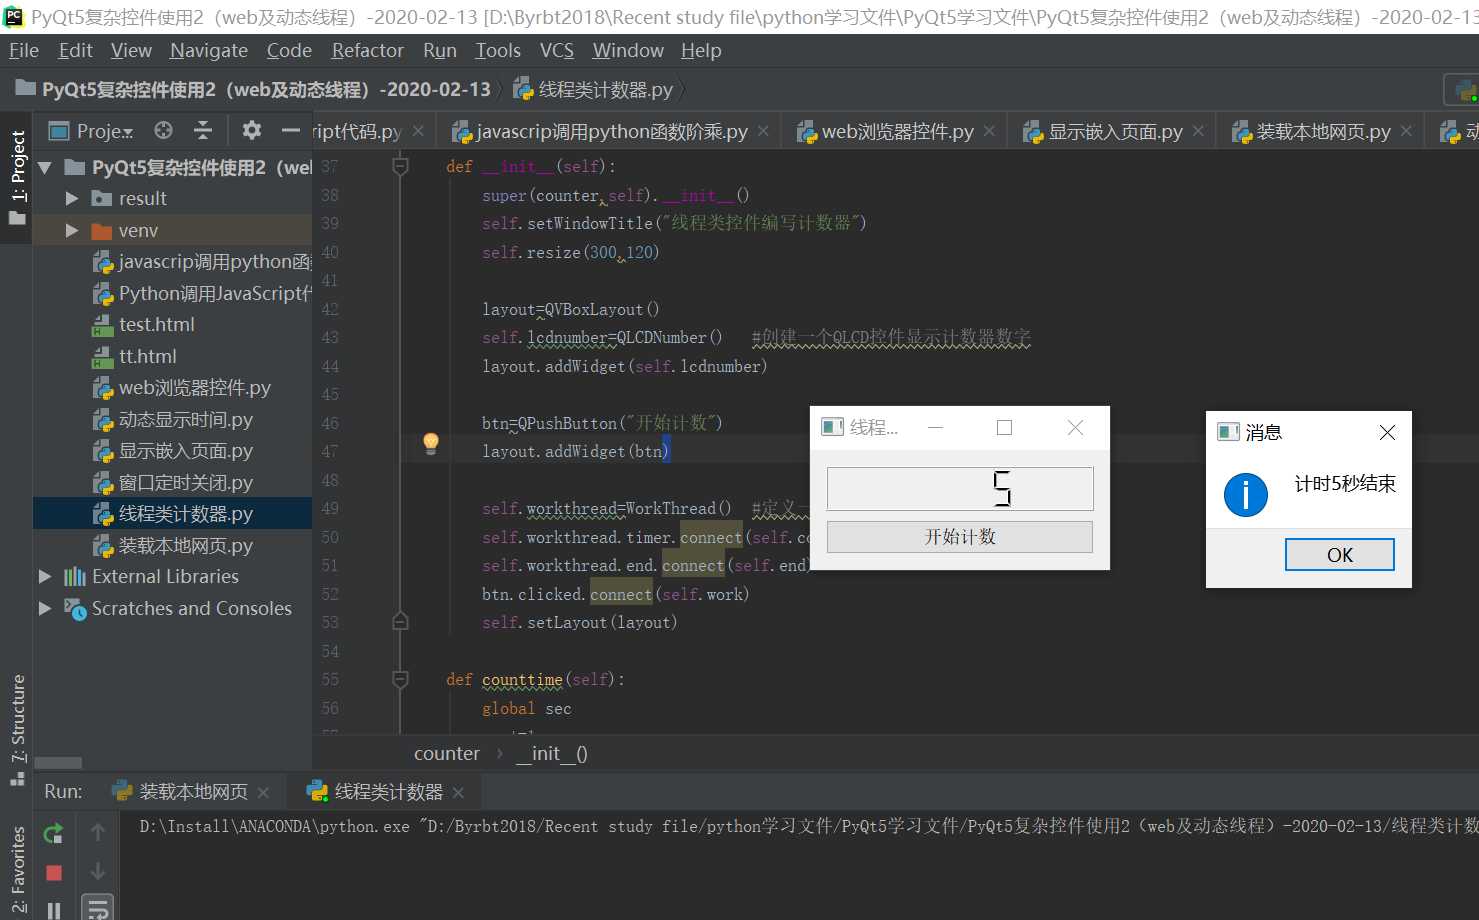Select 装载本地网页.py in project tree
The width and height of the screenshot is (1479, 920).
click(172, 546)
